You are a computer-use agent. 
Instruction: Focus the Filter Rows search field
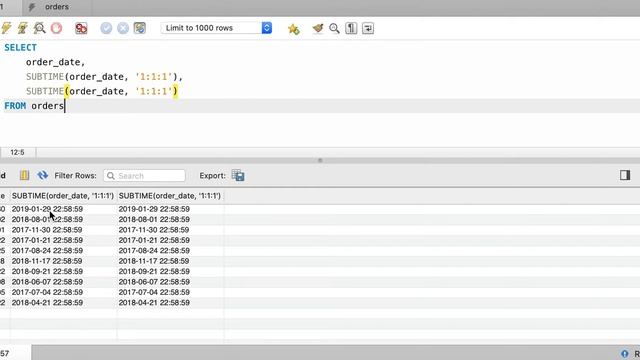click(x=144, y=176)
